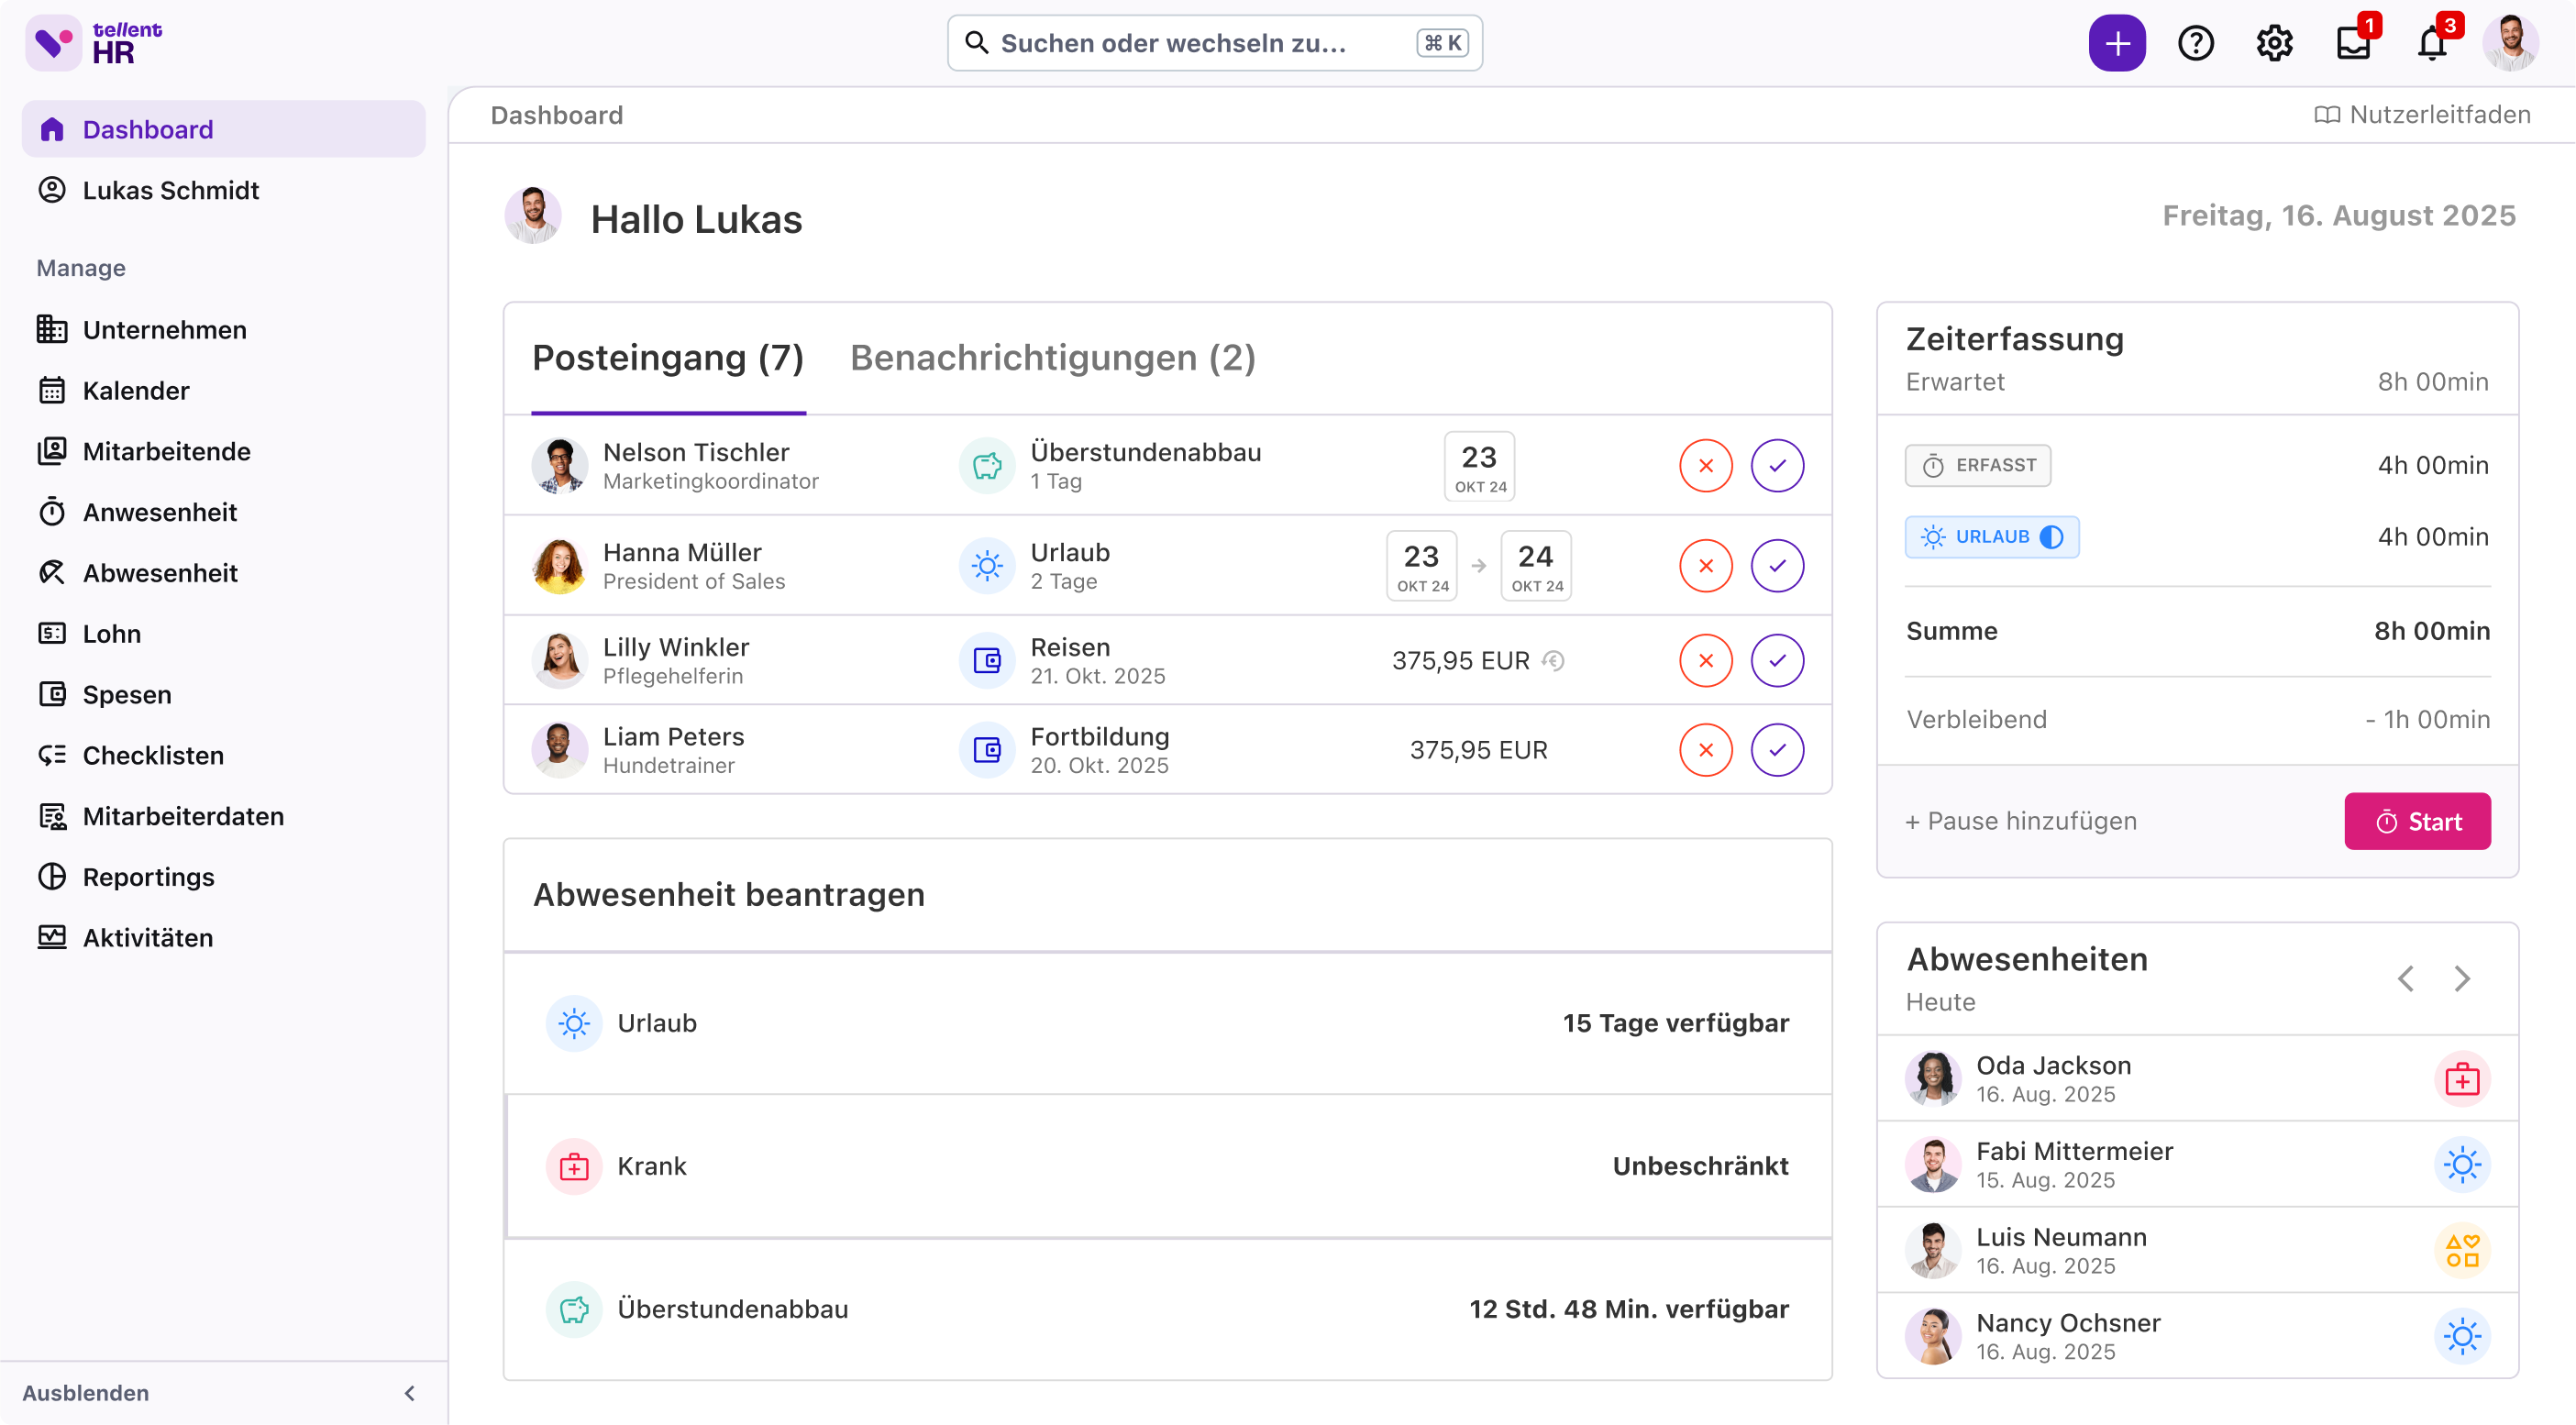The height and width of the screenshot is (1425, 2576).
Task: Toggle the URLAUB switch in Zeiterfassung
Action: [2051, 537]
